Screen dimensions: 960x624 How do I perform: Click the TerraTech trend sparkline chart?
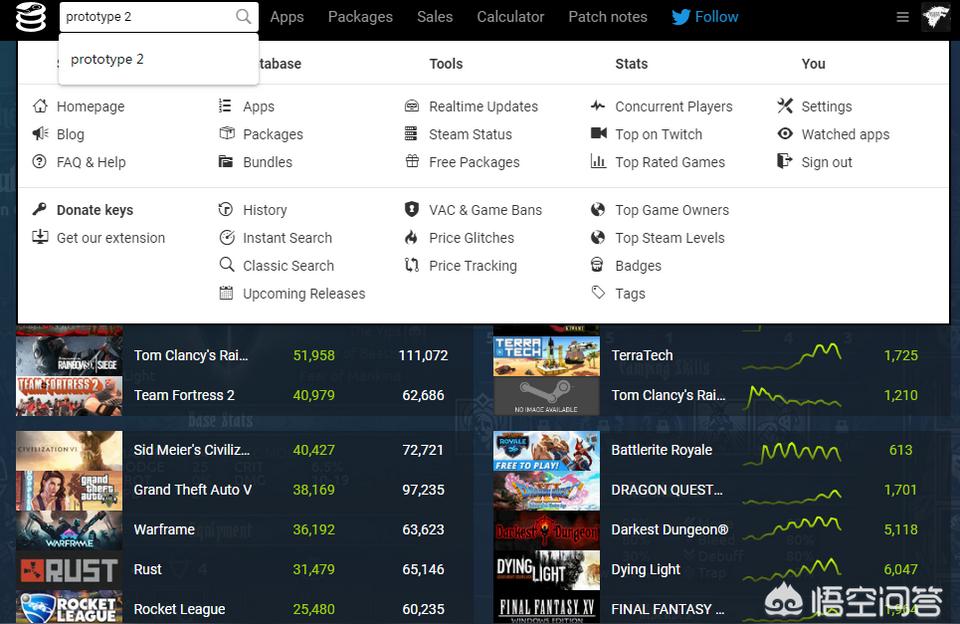pyautogui.click(x=792, y=356)
